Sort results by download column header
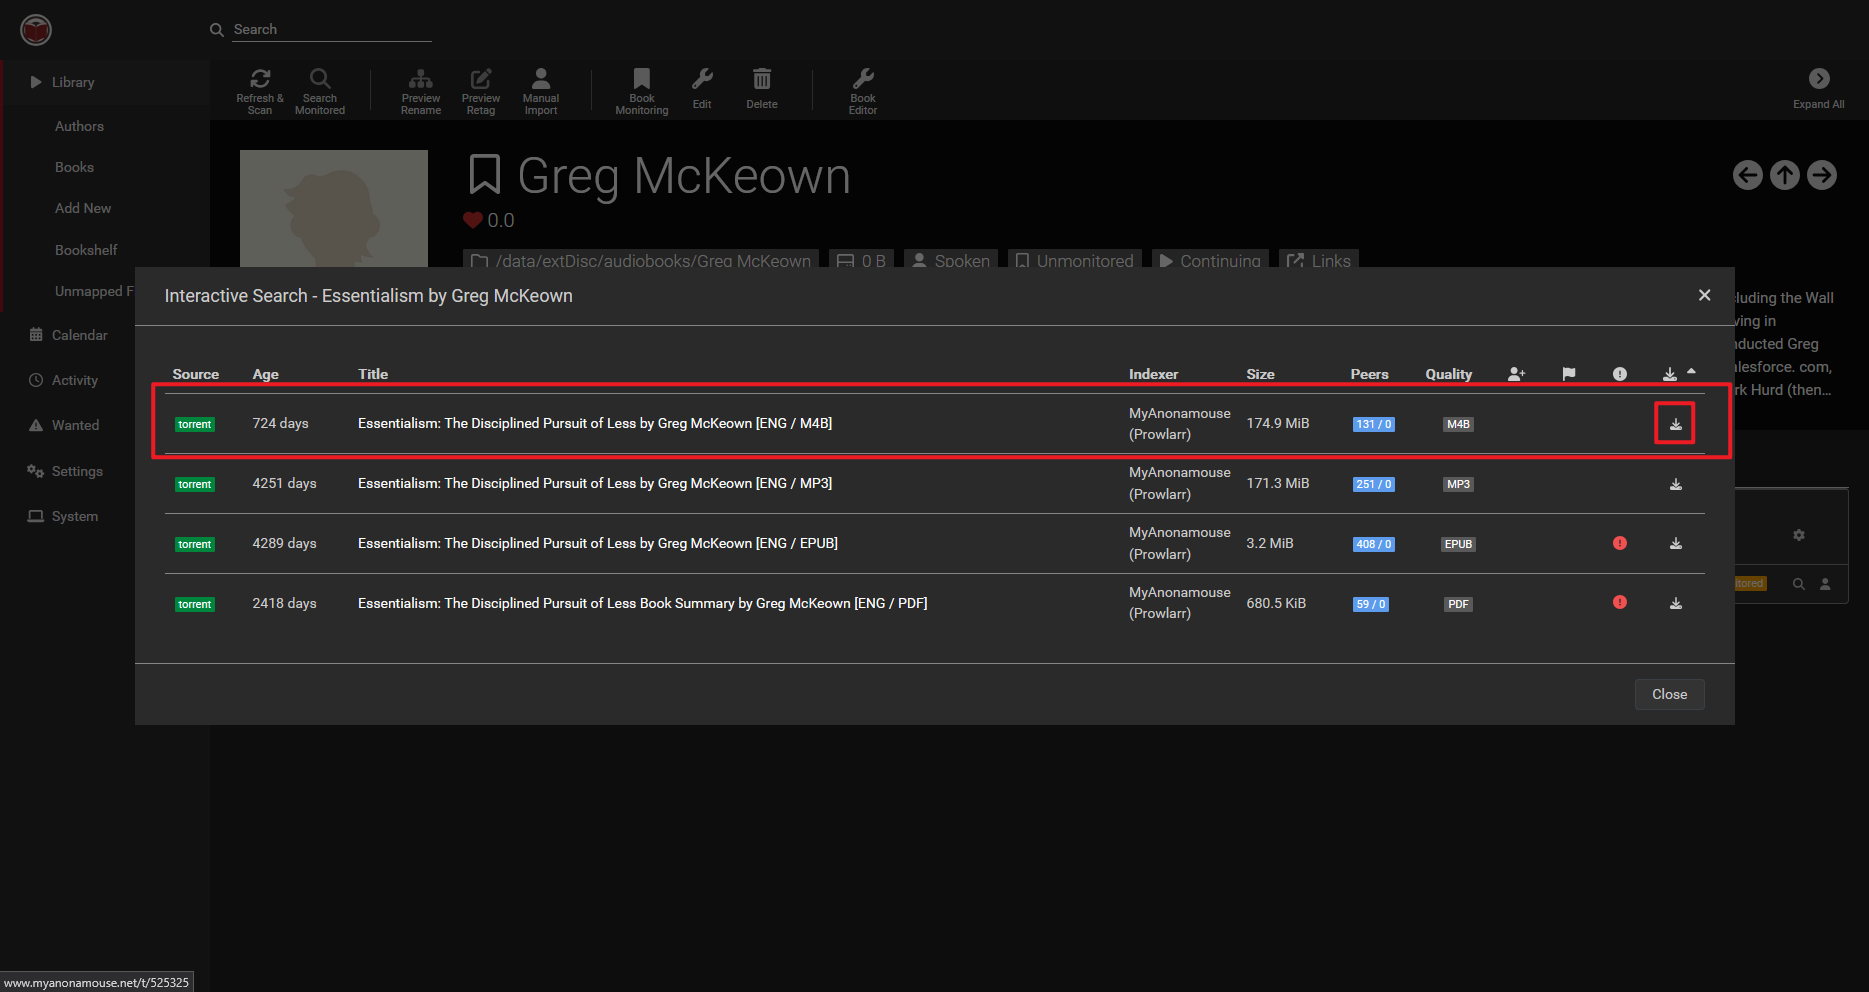1869x992 pixels. [x=1669, y=374]
